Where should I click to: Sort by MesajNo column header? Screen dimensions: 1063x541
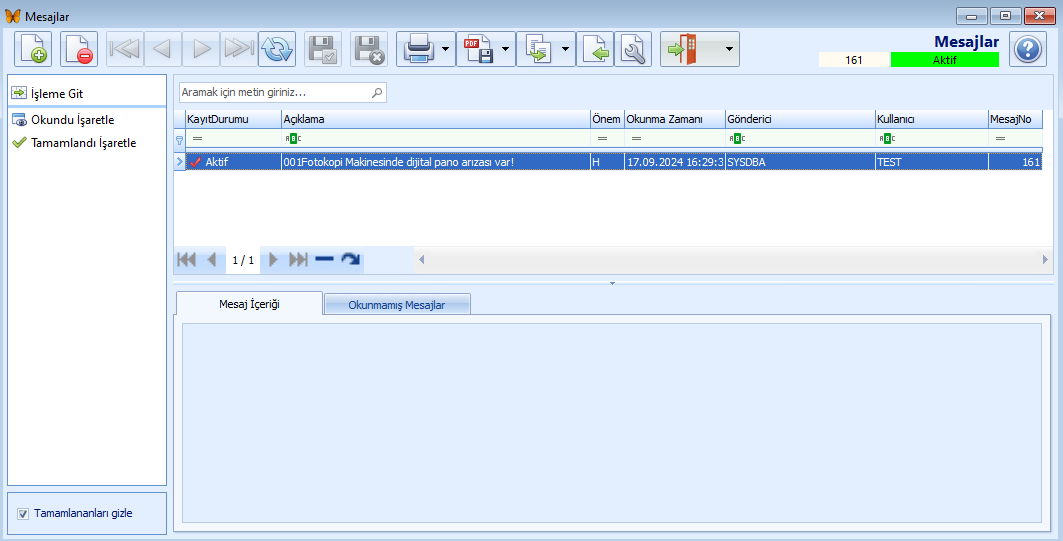pos(1015,119)
